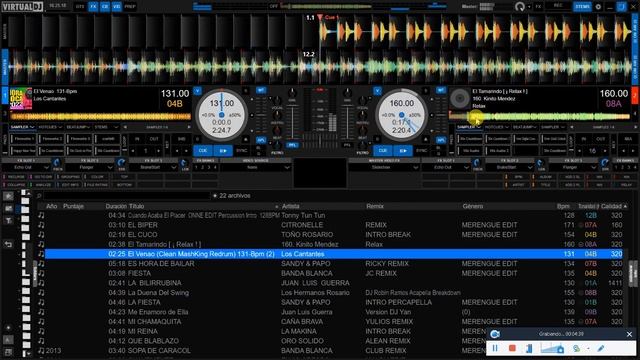Toggle the left deck video V button
Image resolution: width=640 pixels, height=360 pixels.
click(197, 91)
